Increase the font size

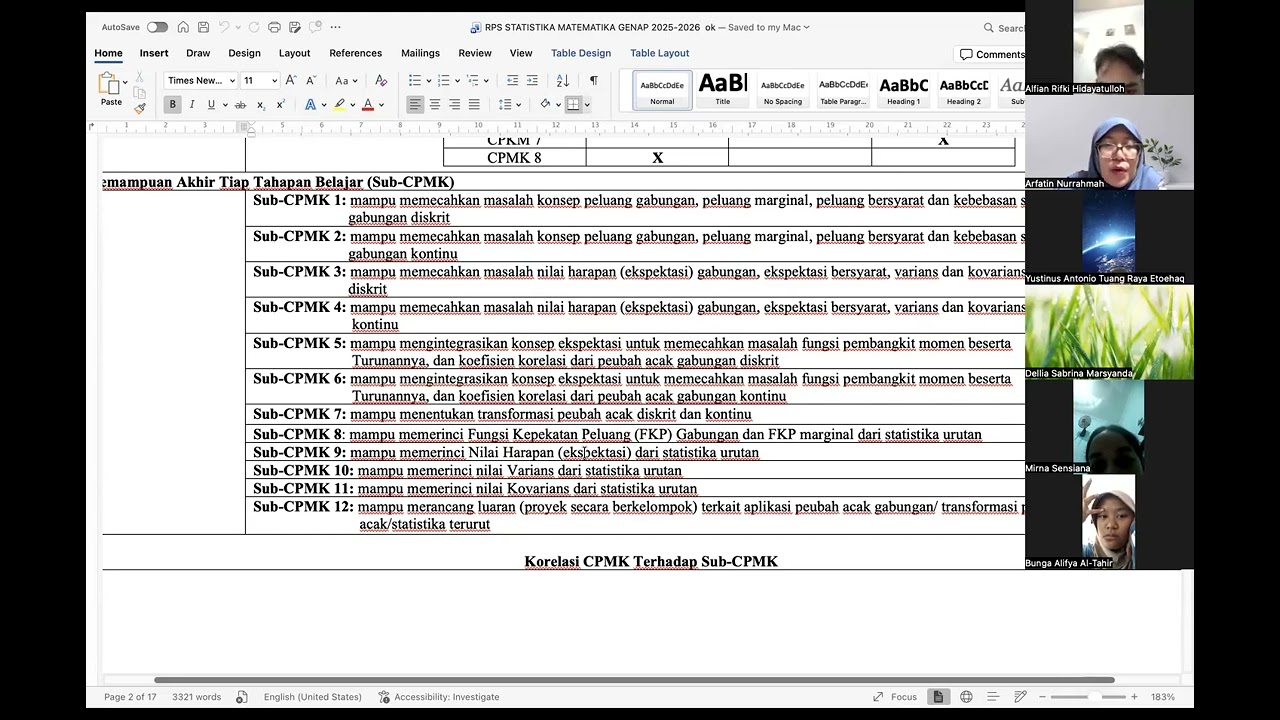291,80
